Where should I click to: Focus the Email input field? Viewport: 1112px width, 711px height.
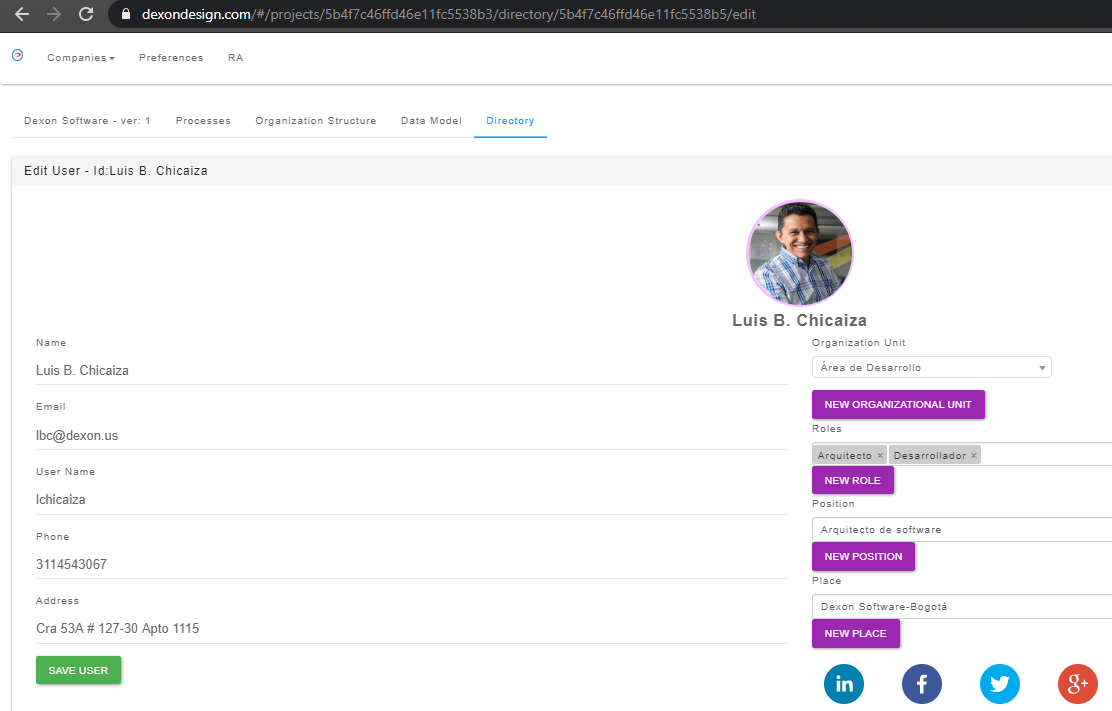click(x=410, y=436)
